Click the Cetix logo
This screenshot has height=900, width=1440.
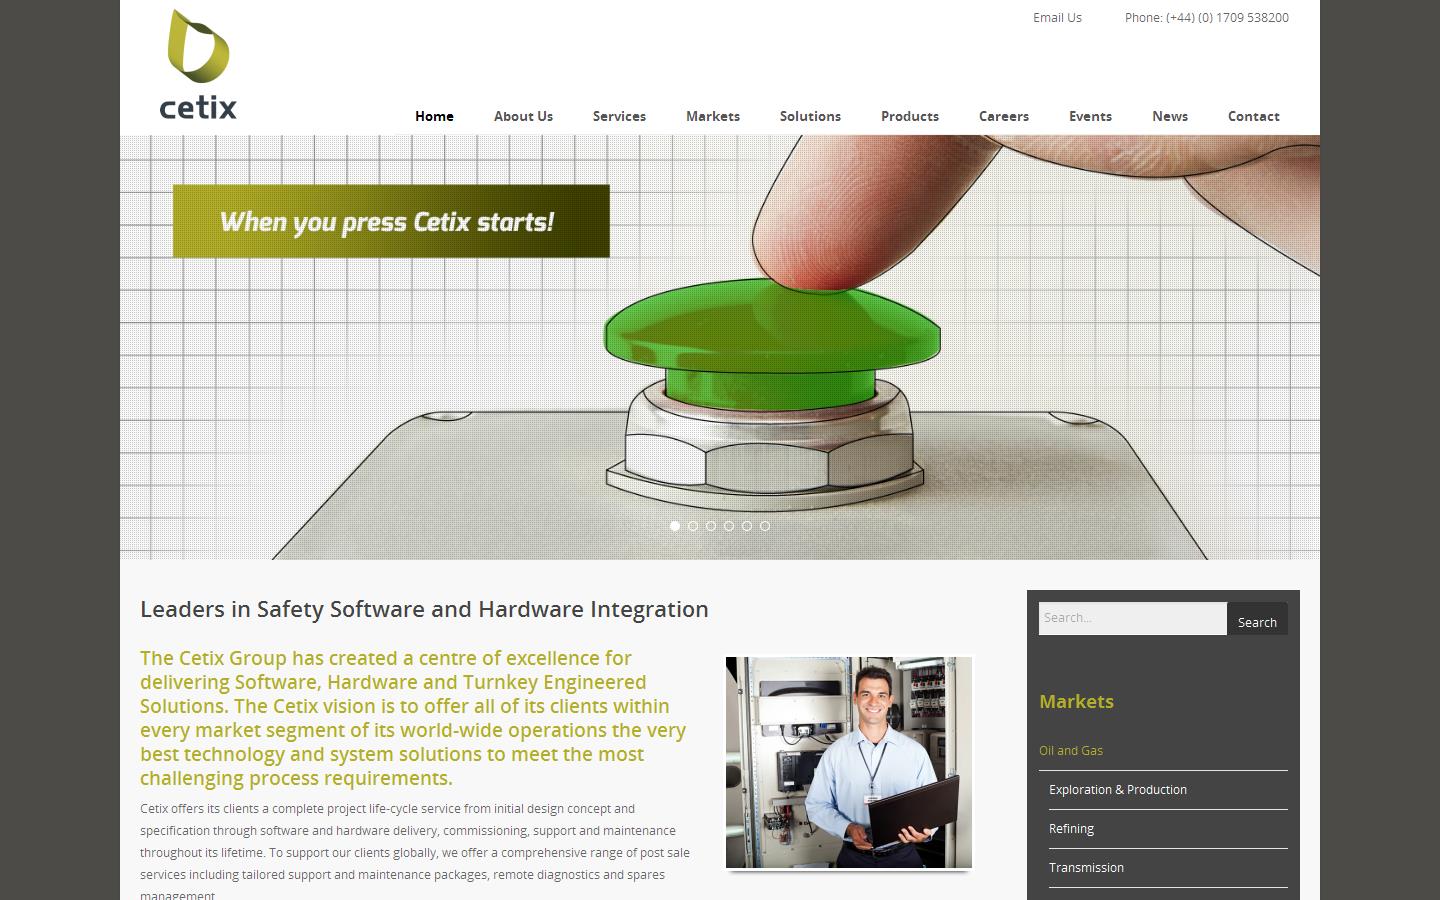point(197,62)
